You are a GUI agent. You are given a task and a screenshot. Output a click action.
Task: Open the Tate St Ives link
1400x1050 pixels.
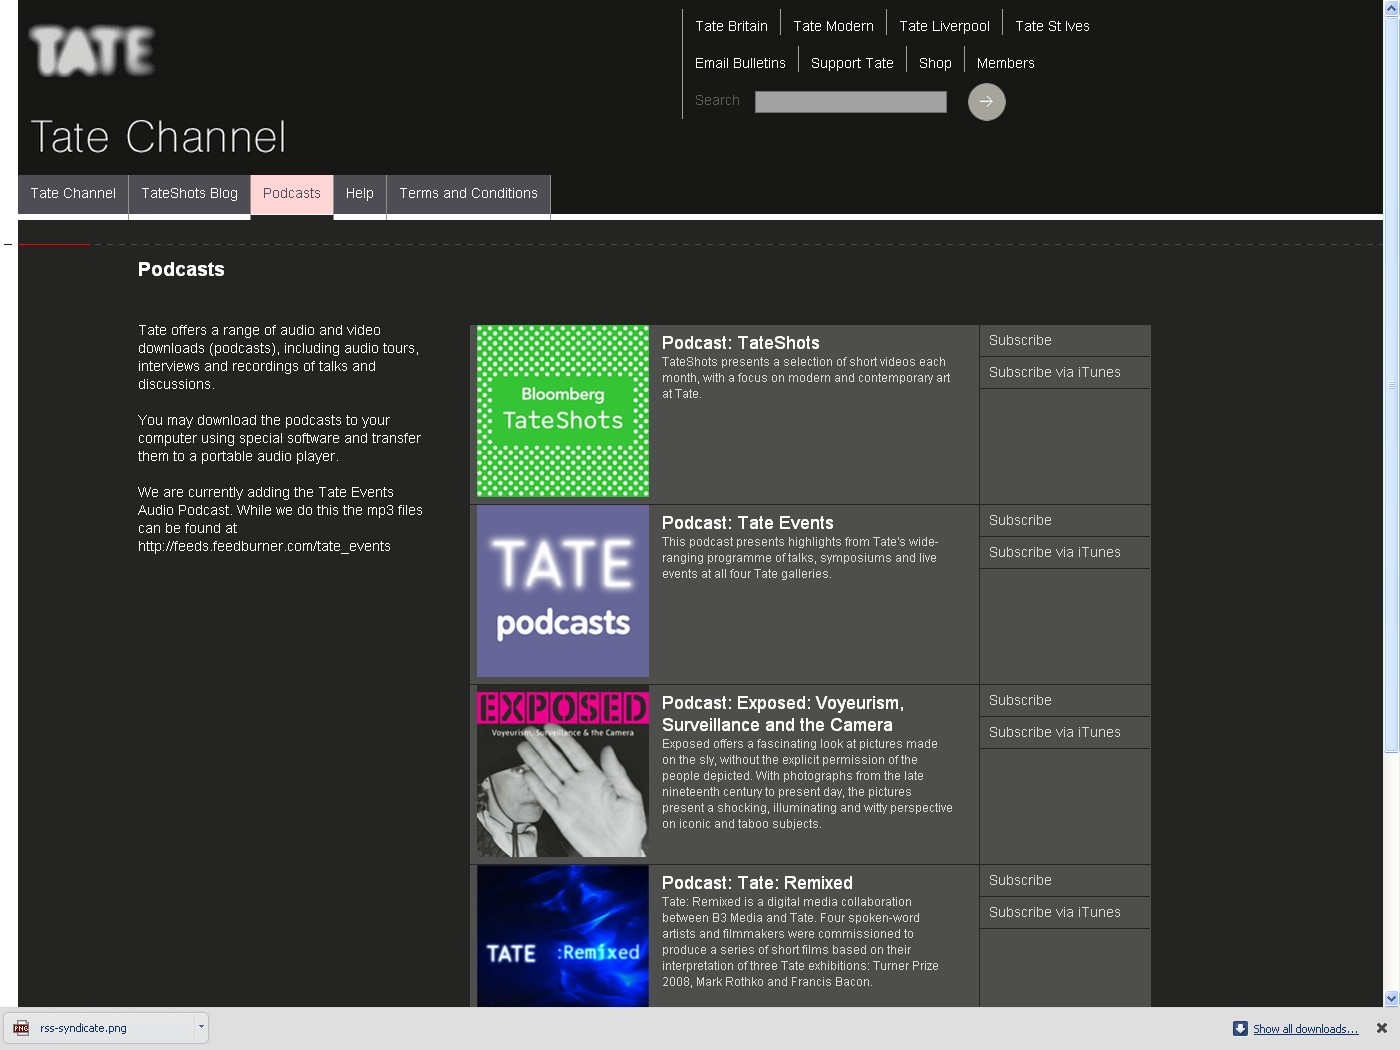[x=1053, y=26]
